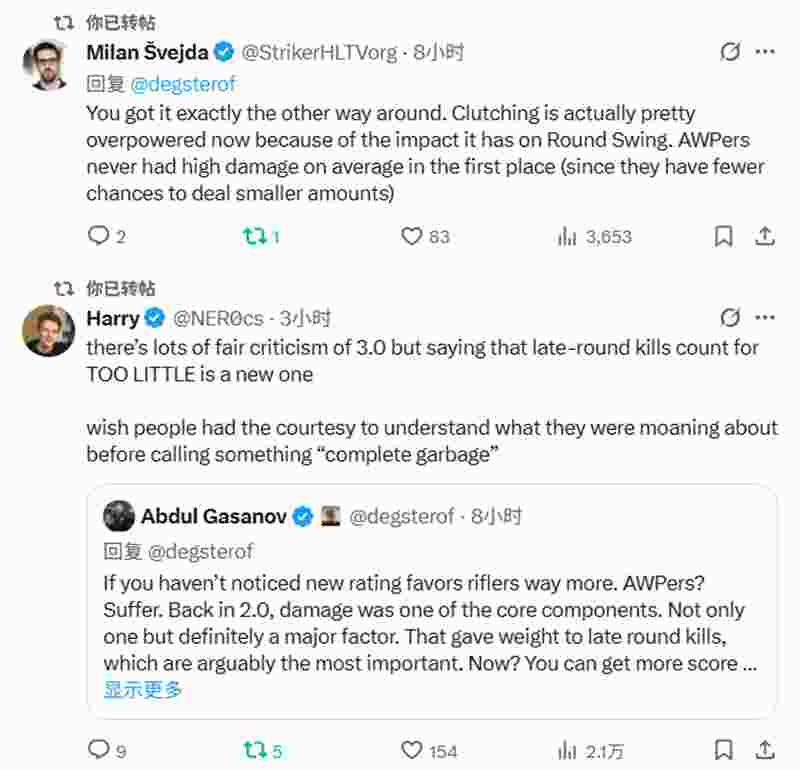The height and width of the screenshot is (770, 800).
Task: Bookmark Milan Švejda's post
Action: (723, 236)
